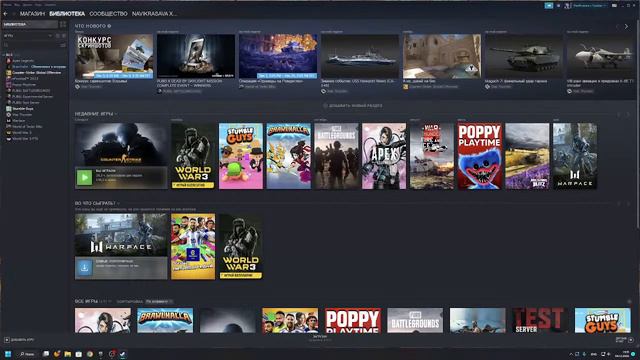This screenshot has width=640, height=360.
Task: Open Brawlhalla cover in recent games
Action: click(x=289, y=156)
